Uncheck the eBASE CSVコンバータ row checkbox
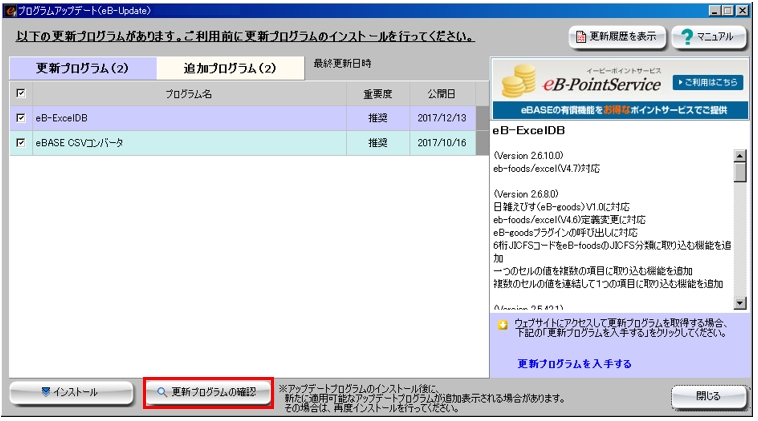Viewport: 758px width, 421px height. coord(21,143)
